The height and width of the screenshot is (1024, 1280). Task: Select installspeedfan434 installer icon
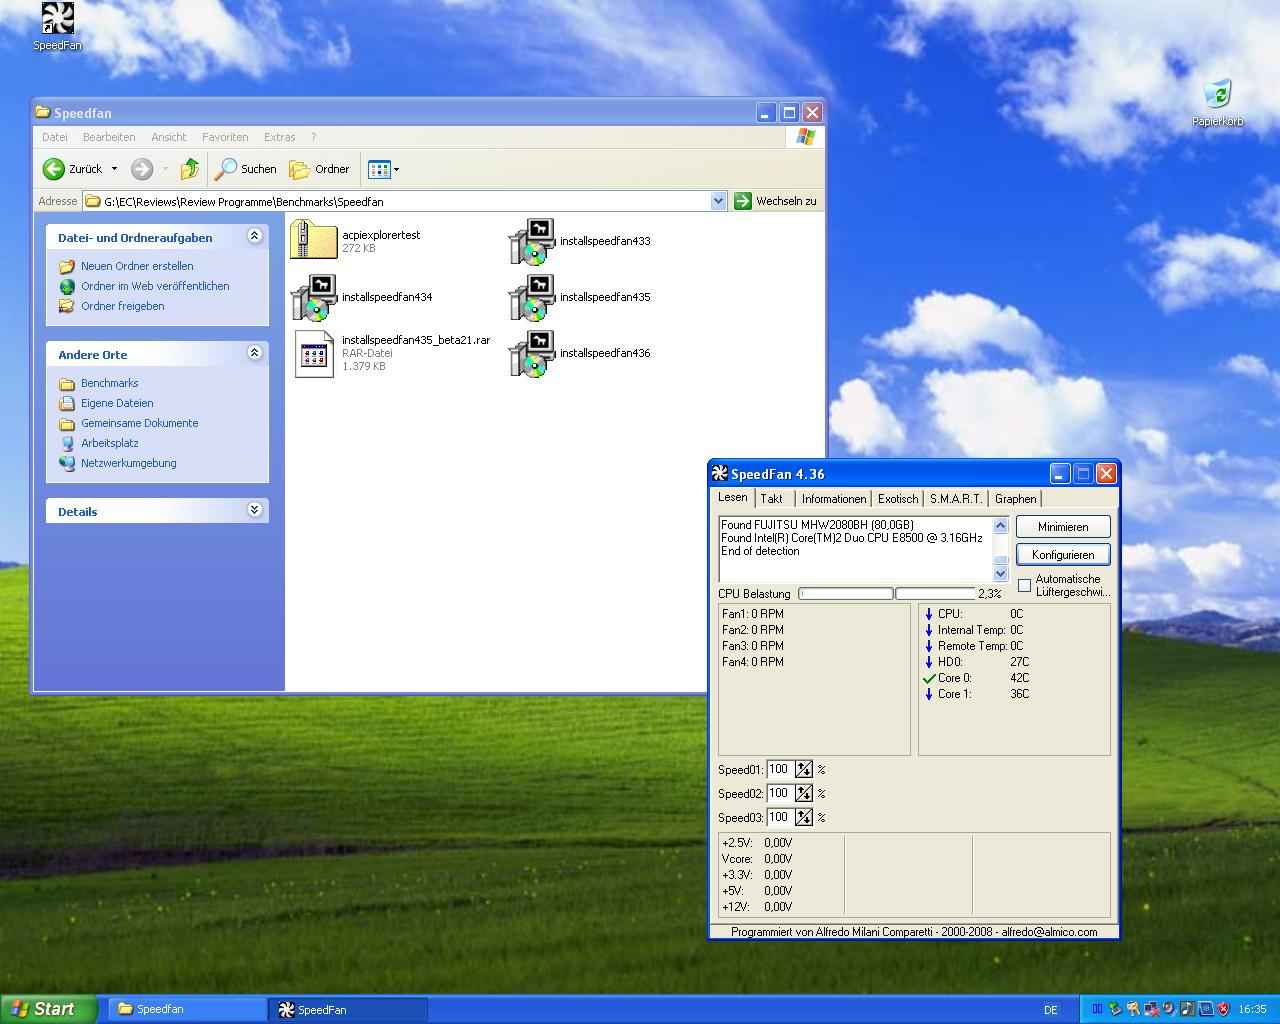(x=314, y=297)
